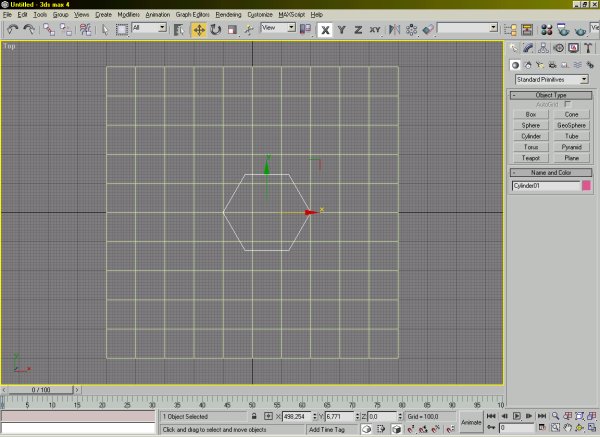Image resolution: width=600 pixels, height=437 pixels.
Task: Open the Standard Primitives dropdown
Action: coord(551,79)
